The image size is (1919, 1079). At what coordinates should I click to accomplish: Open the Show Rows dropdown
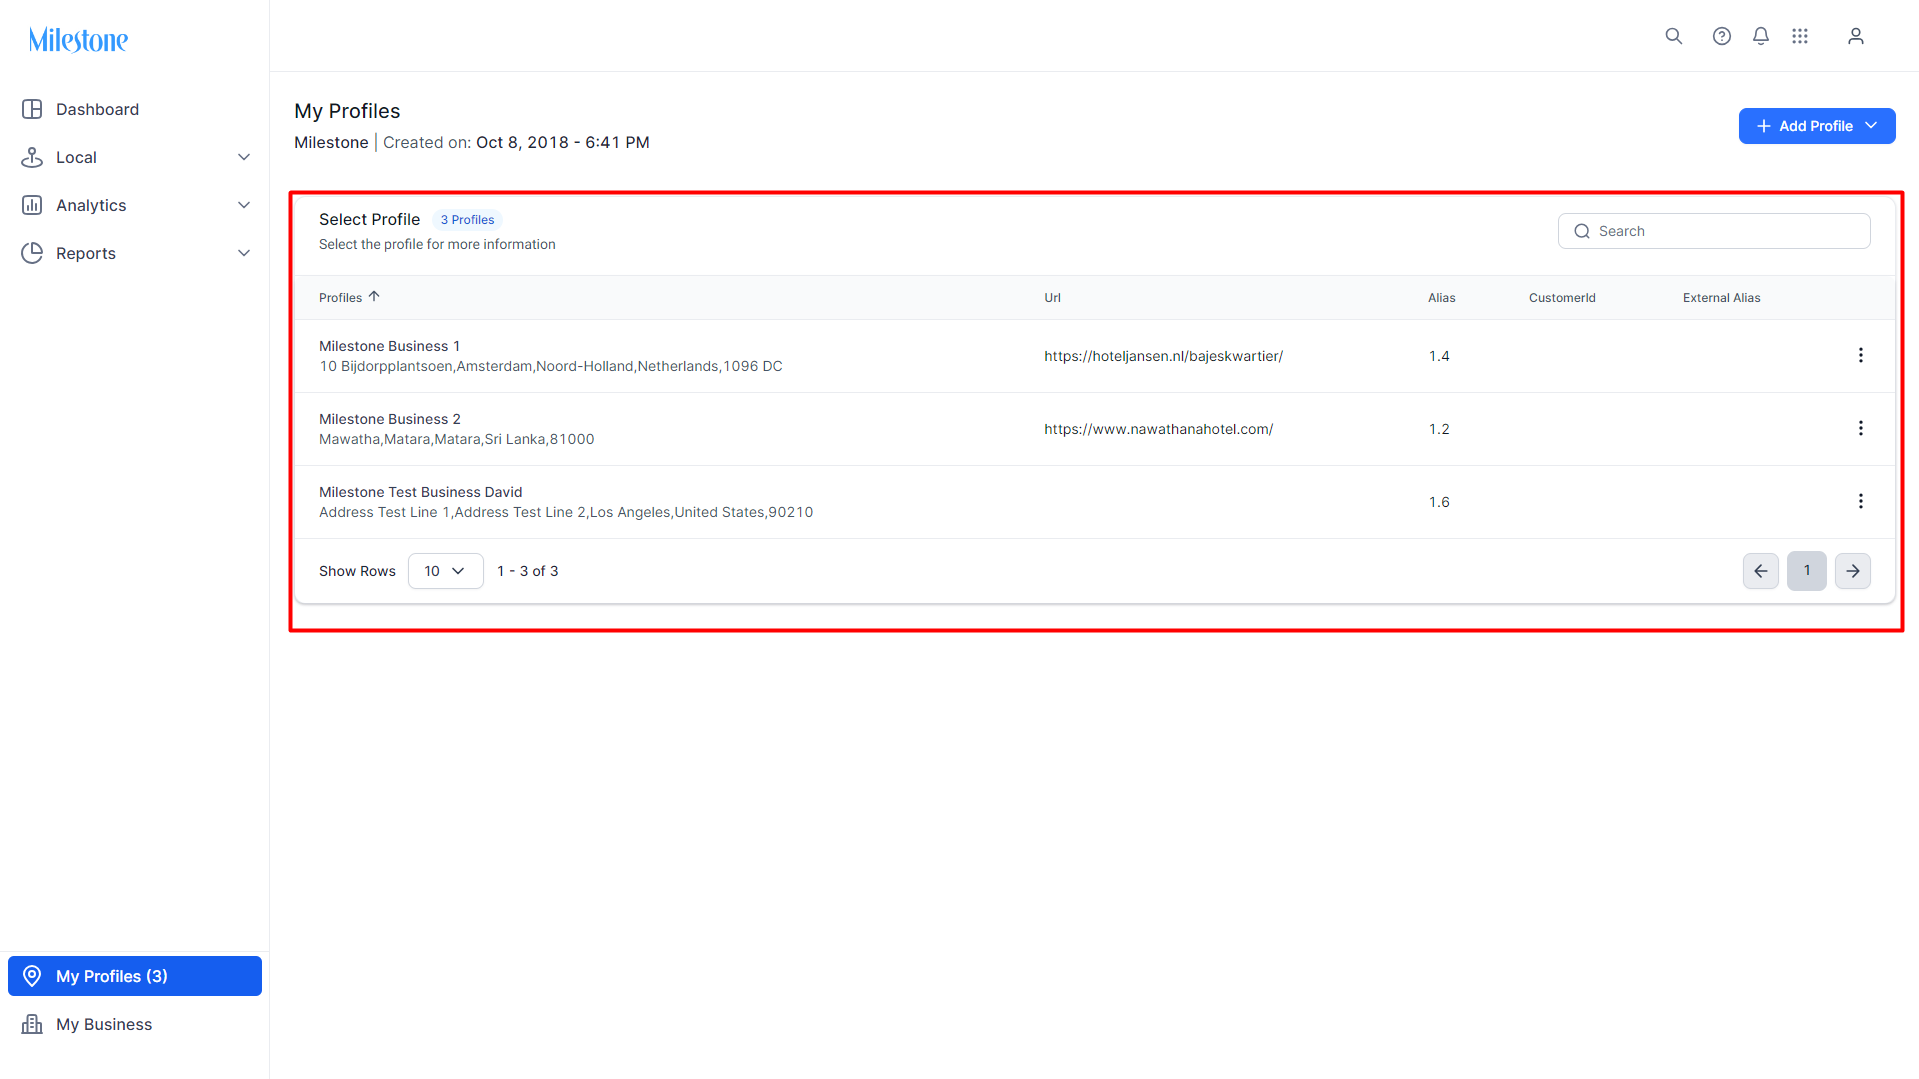tap(445, 571)
